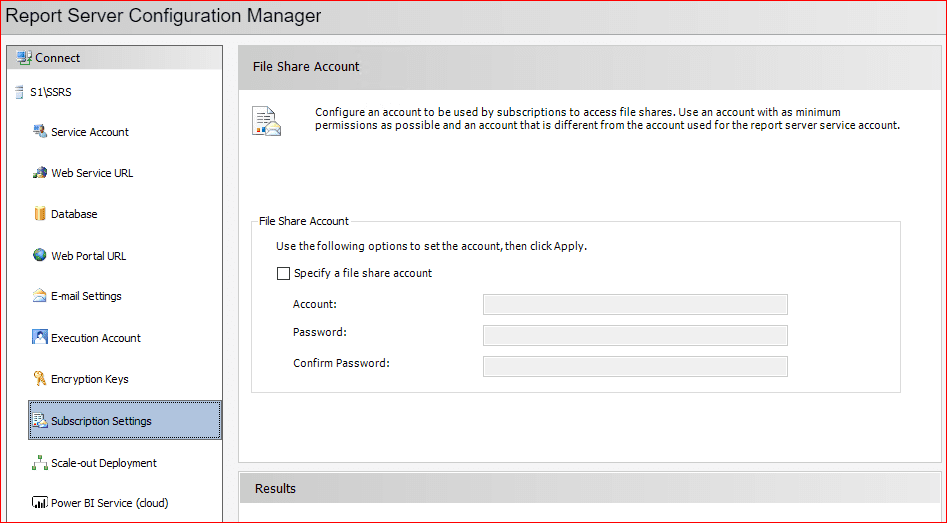The height and width of the screenshot is (523, 947).
Task: Click the Scale-out Deployment icon
Action: click(x=40, y=463)
